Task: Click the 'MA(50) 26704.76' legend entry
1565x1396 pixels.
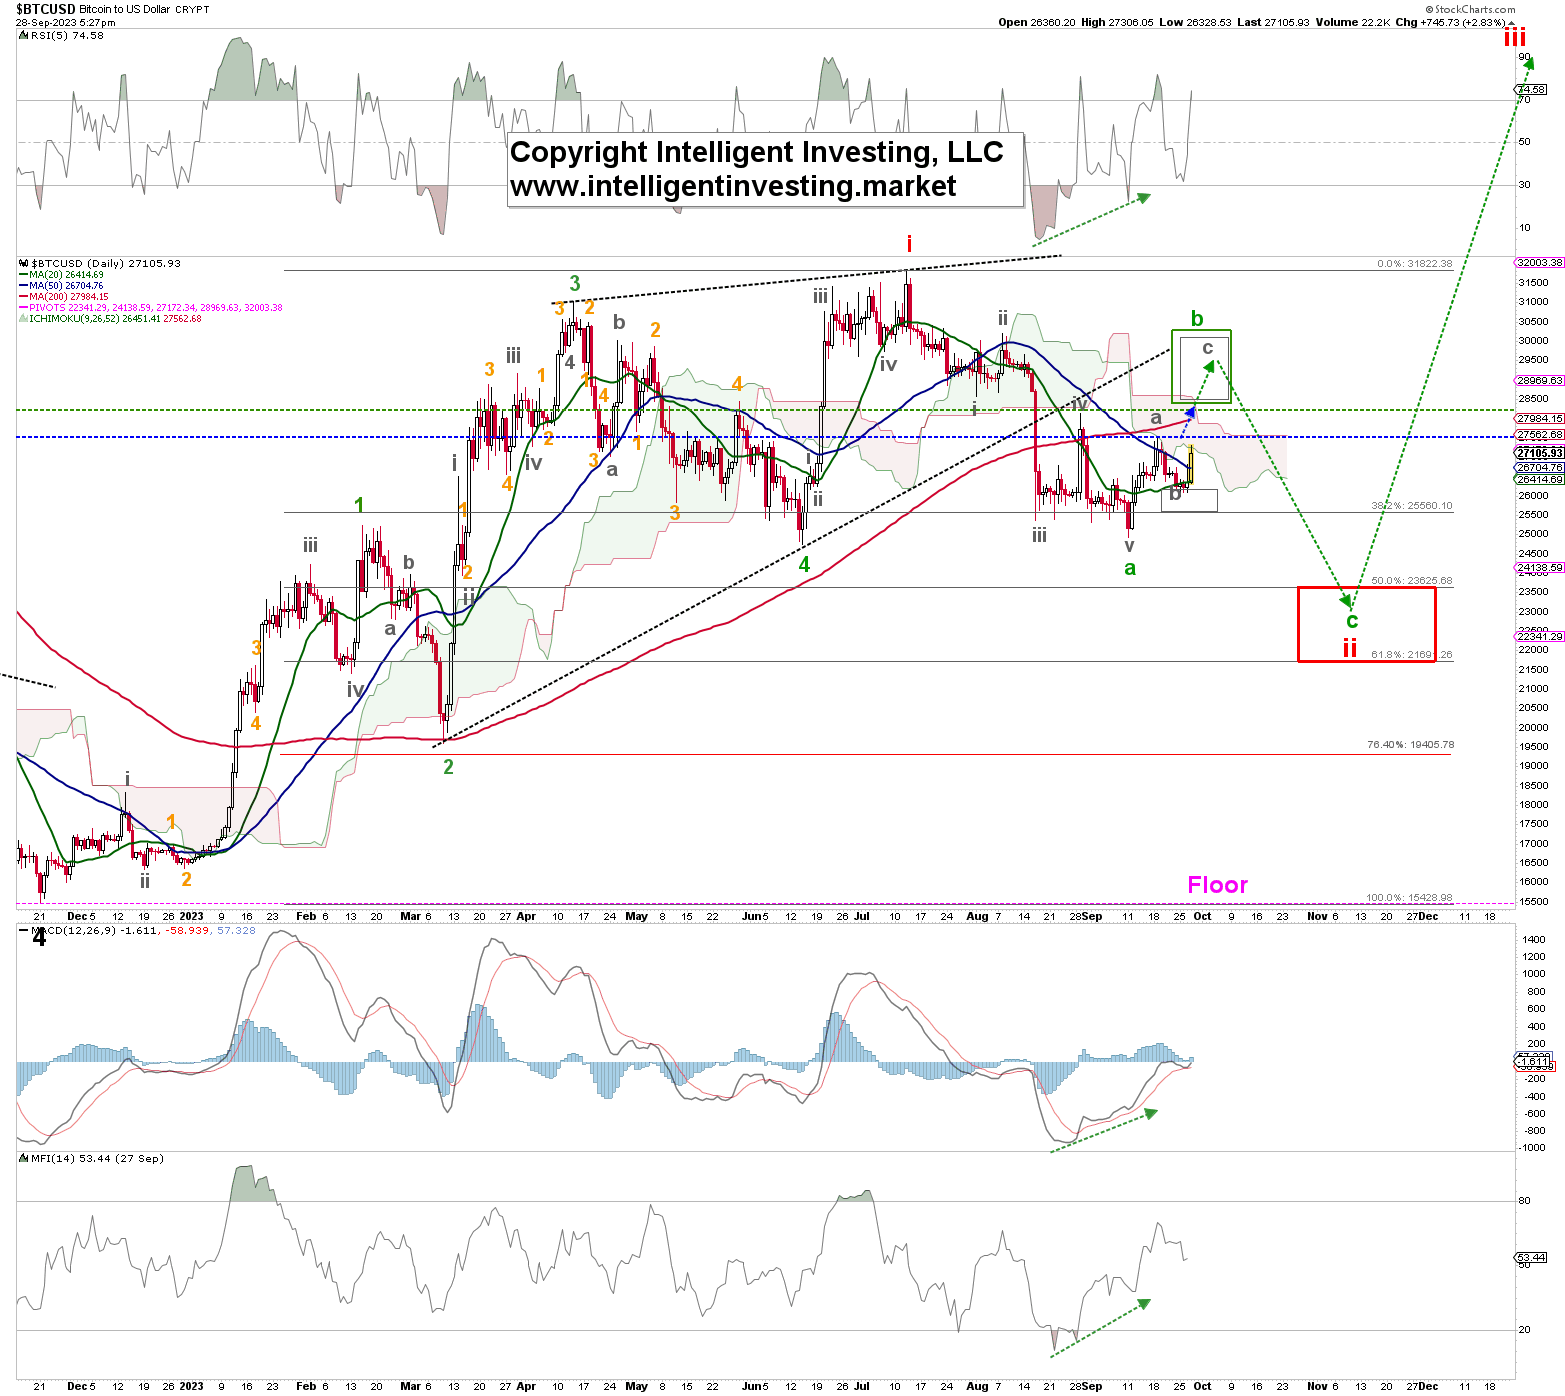Action: point(67,286)
